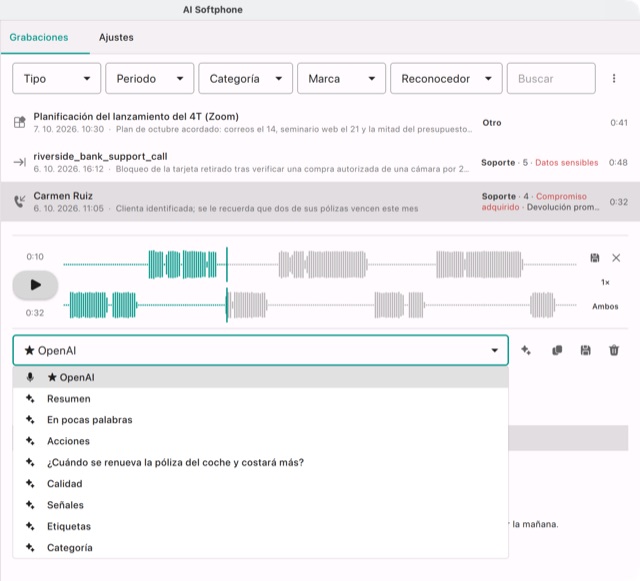Select the Carmen Ruiz recording row
This screenshot has height=581, width=640.
pyautogui.click(x=320, y=202)
